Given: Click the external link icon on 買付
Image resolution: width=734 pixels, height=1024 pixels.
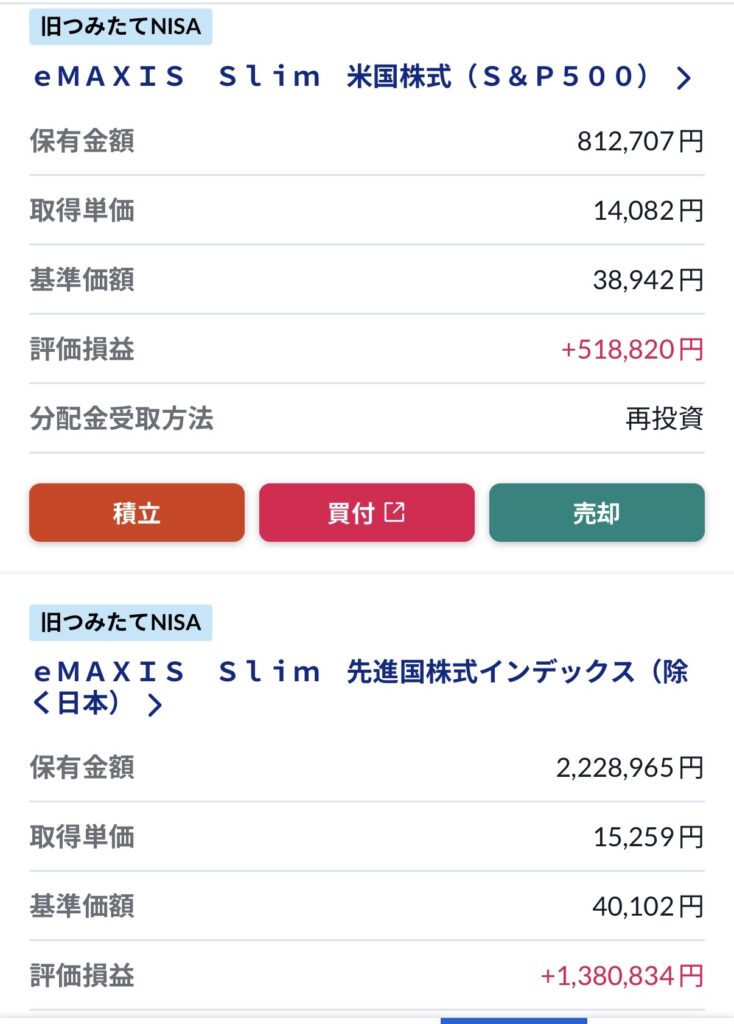Looking at the screenshot, I should tap(395, 512).
